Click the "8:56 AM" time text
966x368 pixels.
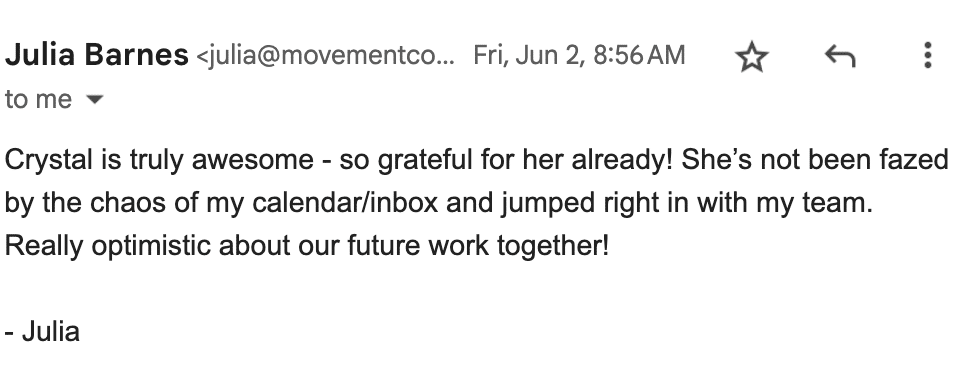click(639, 55)
